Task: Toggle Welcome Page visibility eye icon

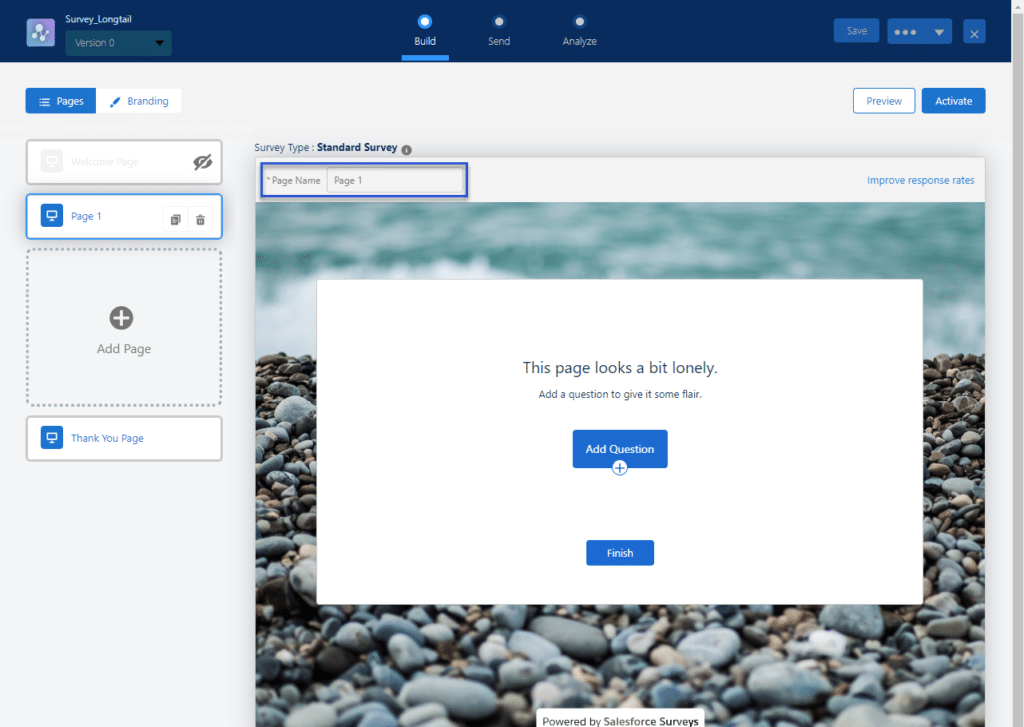Action: [x=202, y=162]
